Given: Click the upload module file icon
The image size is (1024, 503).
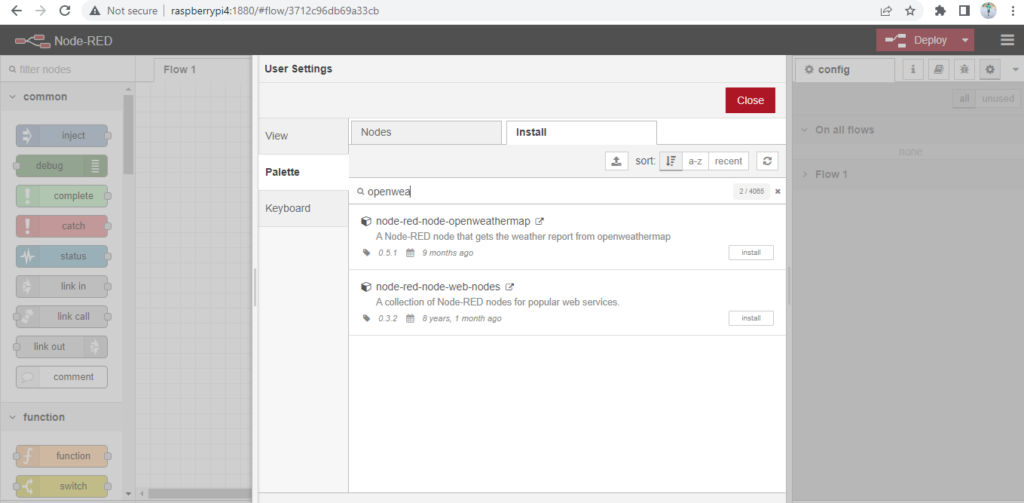Looking at the screenshot, I should pos(616,161).
